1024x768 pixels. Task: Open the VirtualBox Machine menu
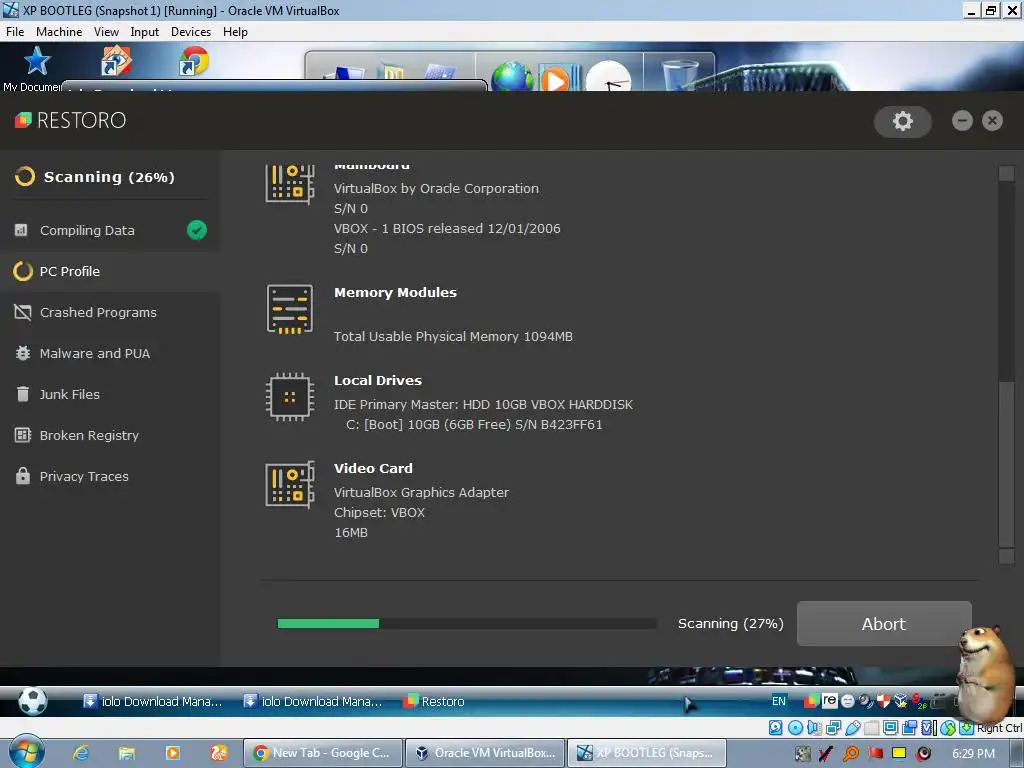[x=59, y=31]
